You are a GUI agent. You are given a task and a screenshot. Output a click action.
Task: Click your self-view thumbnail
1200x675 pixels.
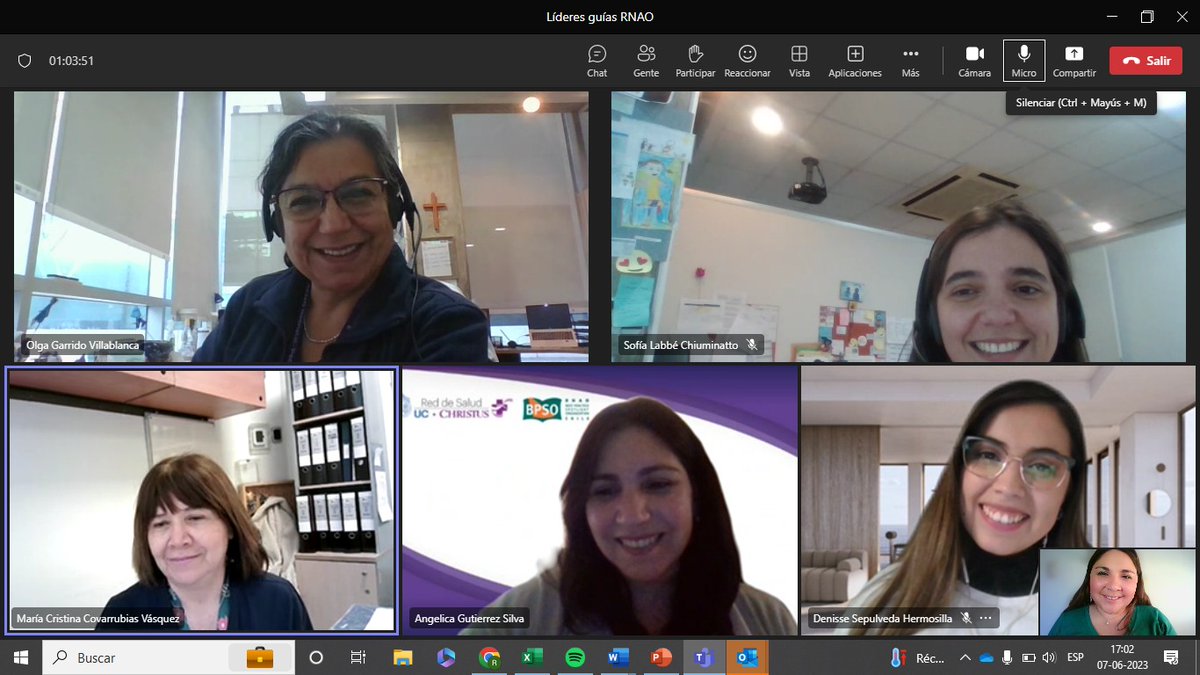(1116, 592)
